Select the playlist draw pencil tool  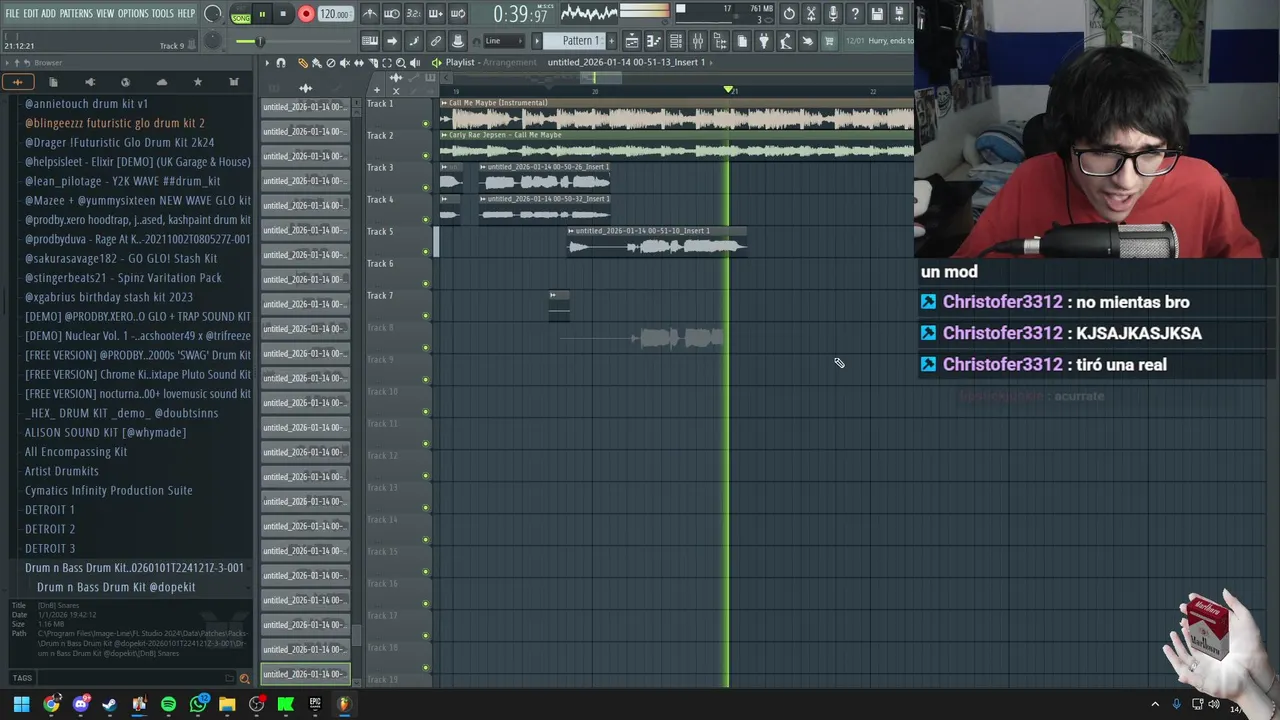point(303,63)
